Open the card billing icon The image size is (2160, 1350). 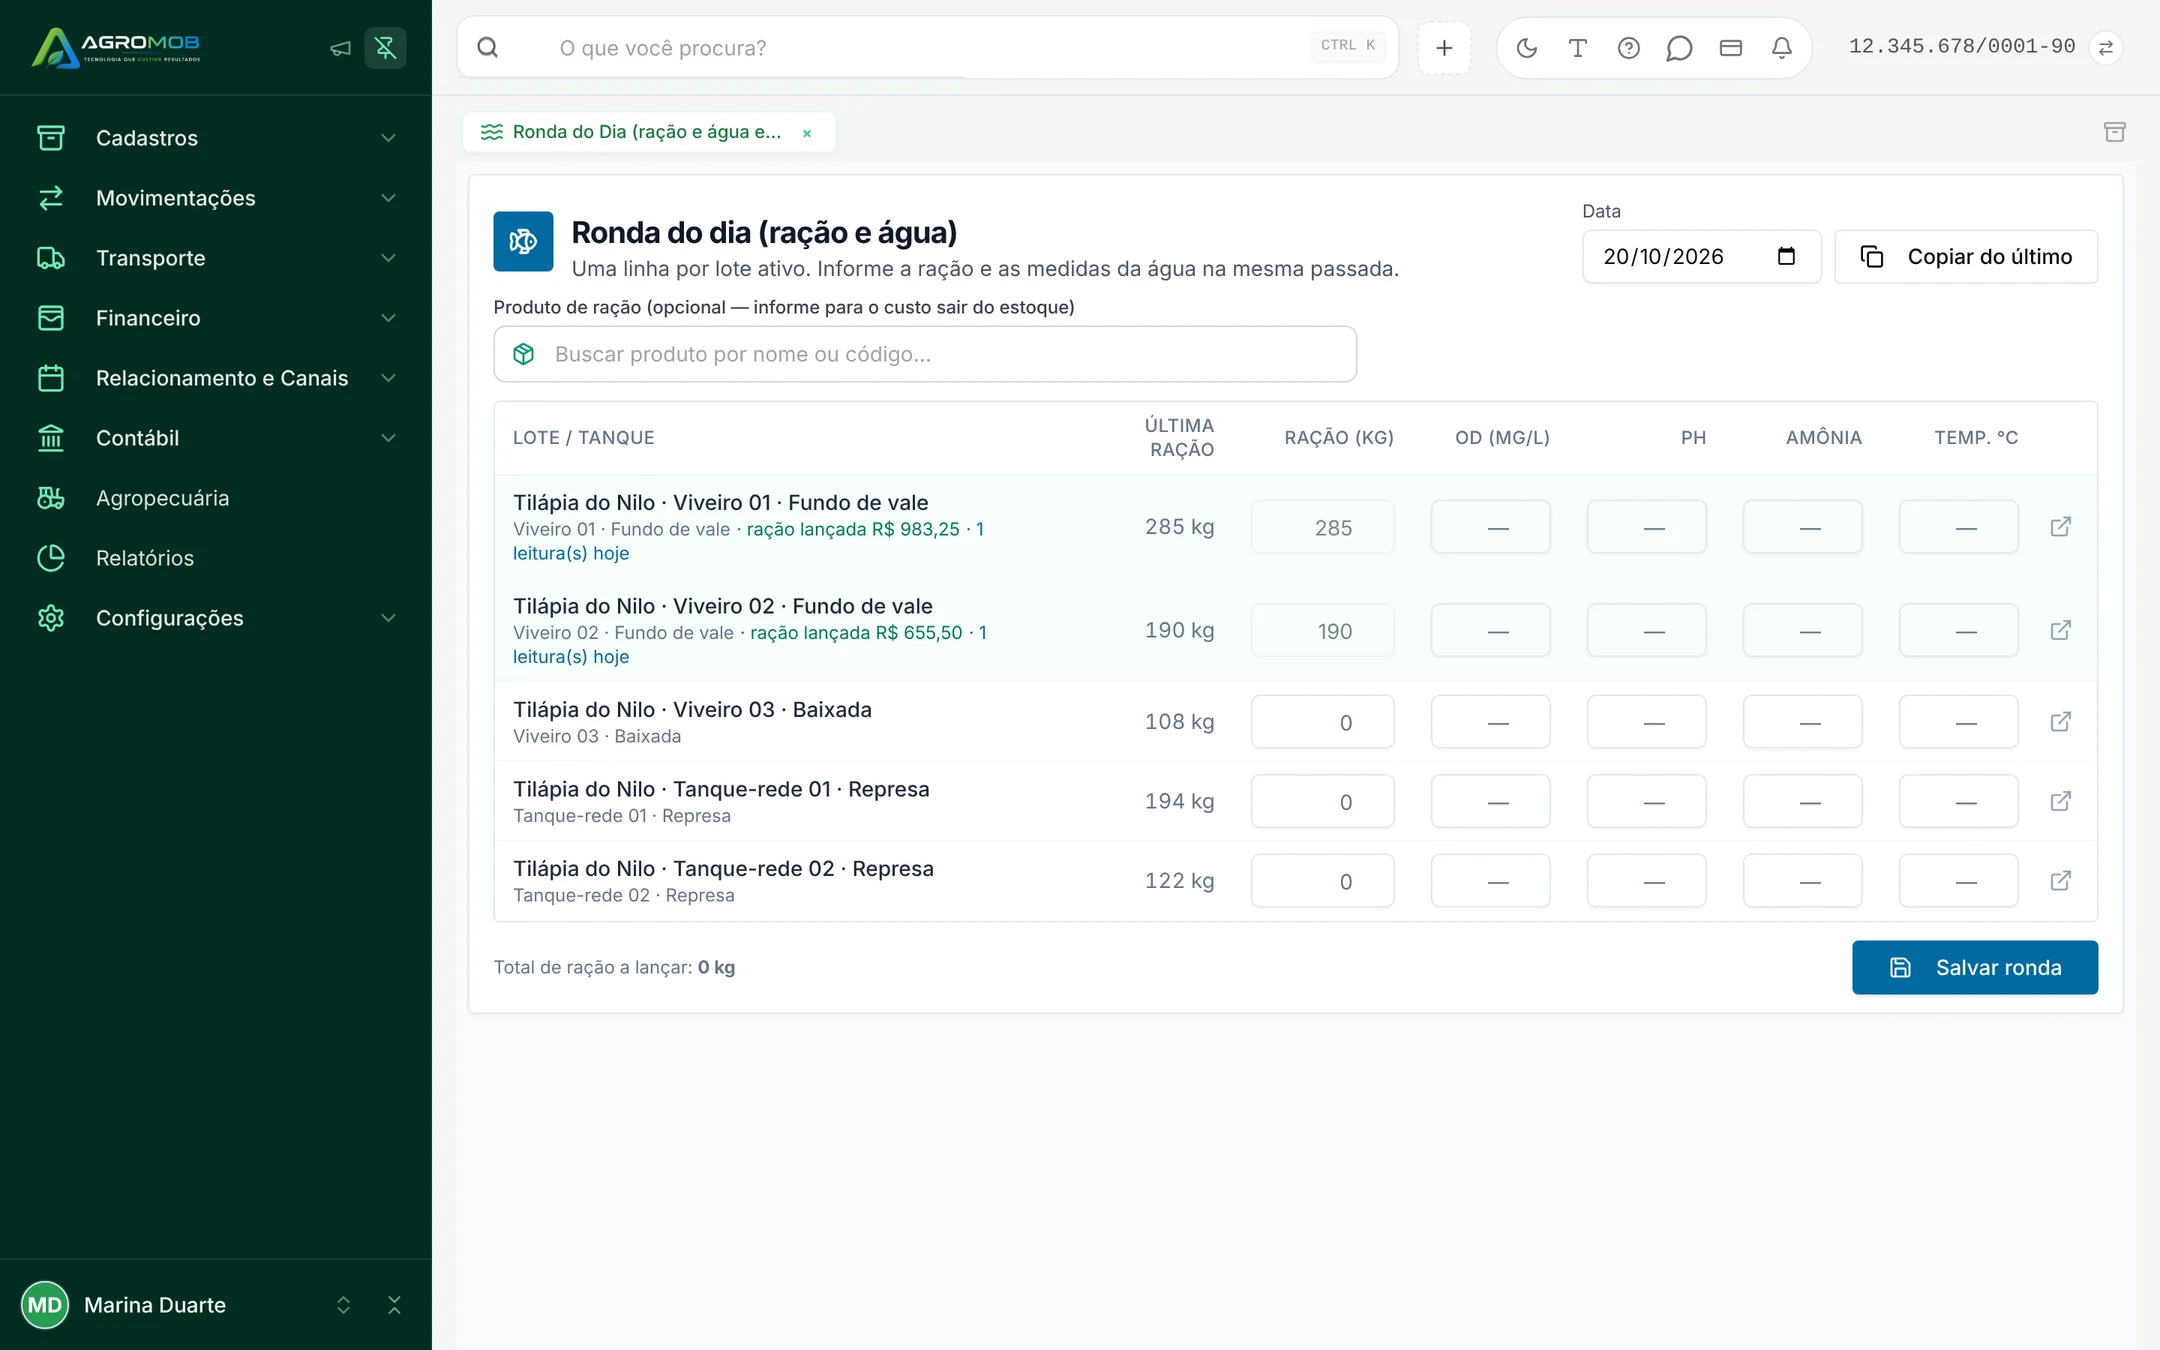pyautogui.click(x=1730, y=47)
